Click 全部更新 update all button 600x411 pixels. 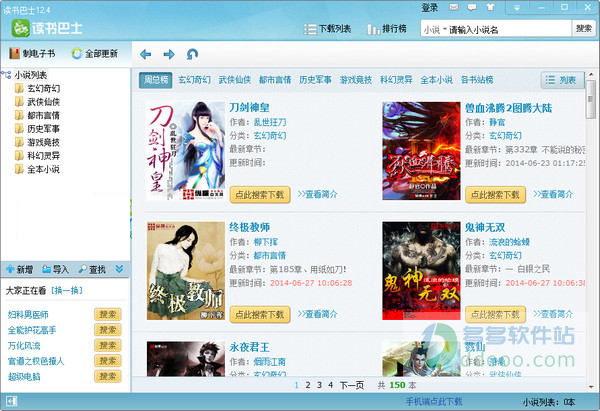coord(95,54)
